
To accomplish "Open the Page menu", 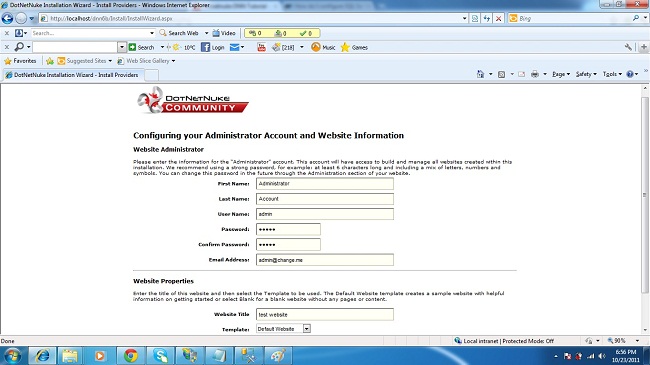I will coord(561,74).
